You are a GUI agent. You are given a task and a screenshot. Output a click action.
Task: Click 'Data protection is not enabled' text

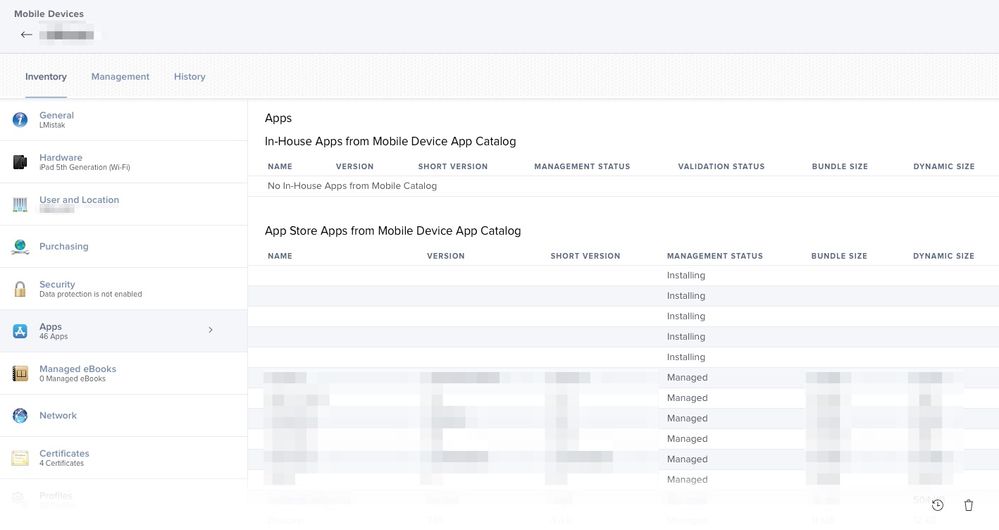pyautogui.click(x=90, y=294)
